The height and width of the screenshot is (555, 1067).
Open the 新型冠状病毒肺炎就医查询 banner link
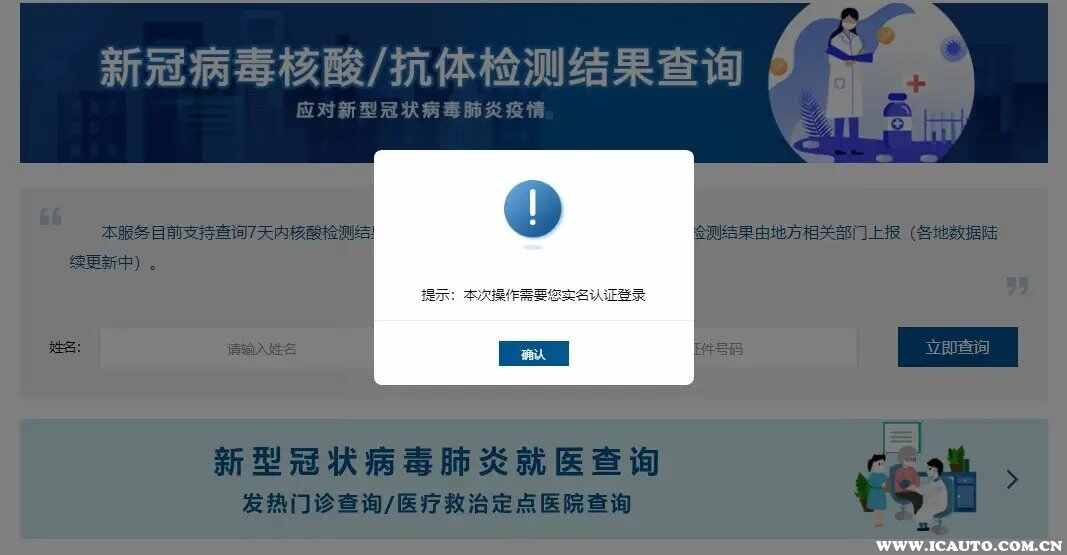point(534,479)
